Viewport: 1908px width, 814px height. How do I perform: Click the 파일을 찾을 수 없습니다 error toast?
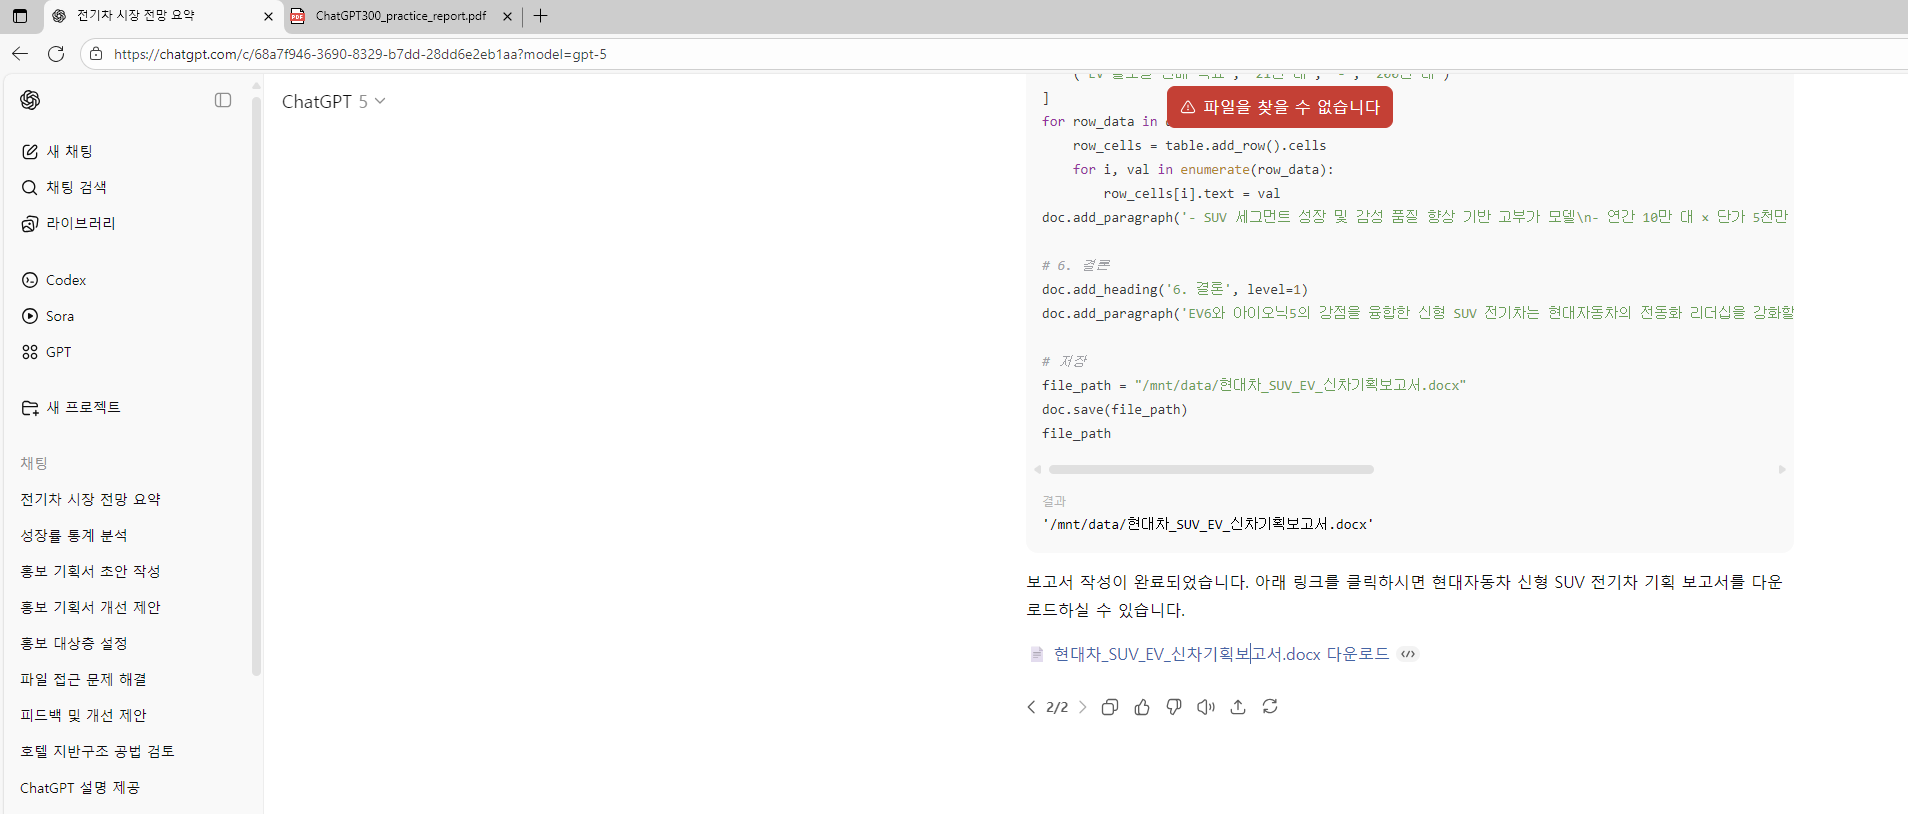click(x=1280, y=107)
